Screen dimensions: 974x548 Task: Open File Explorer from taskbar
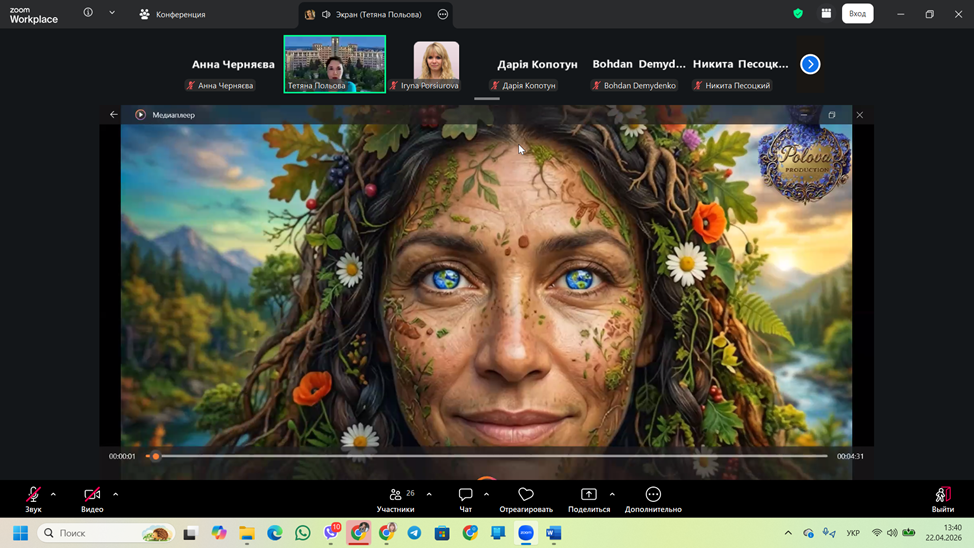(247, 533)
